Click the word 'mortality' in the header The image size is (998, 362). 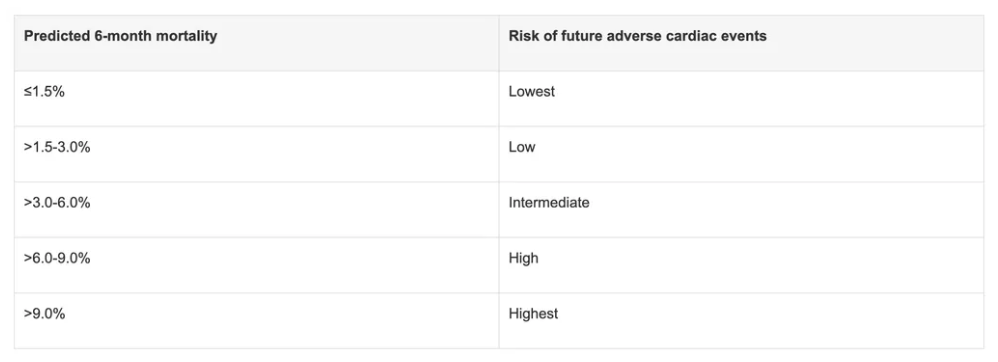pos(186,36)
